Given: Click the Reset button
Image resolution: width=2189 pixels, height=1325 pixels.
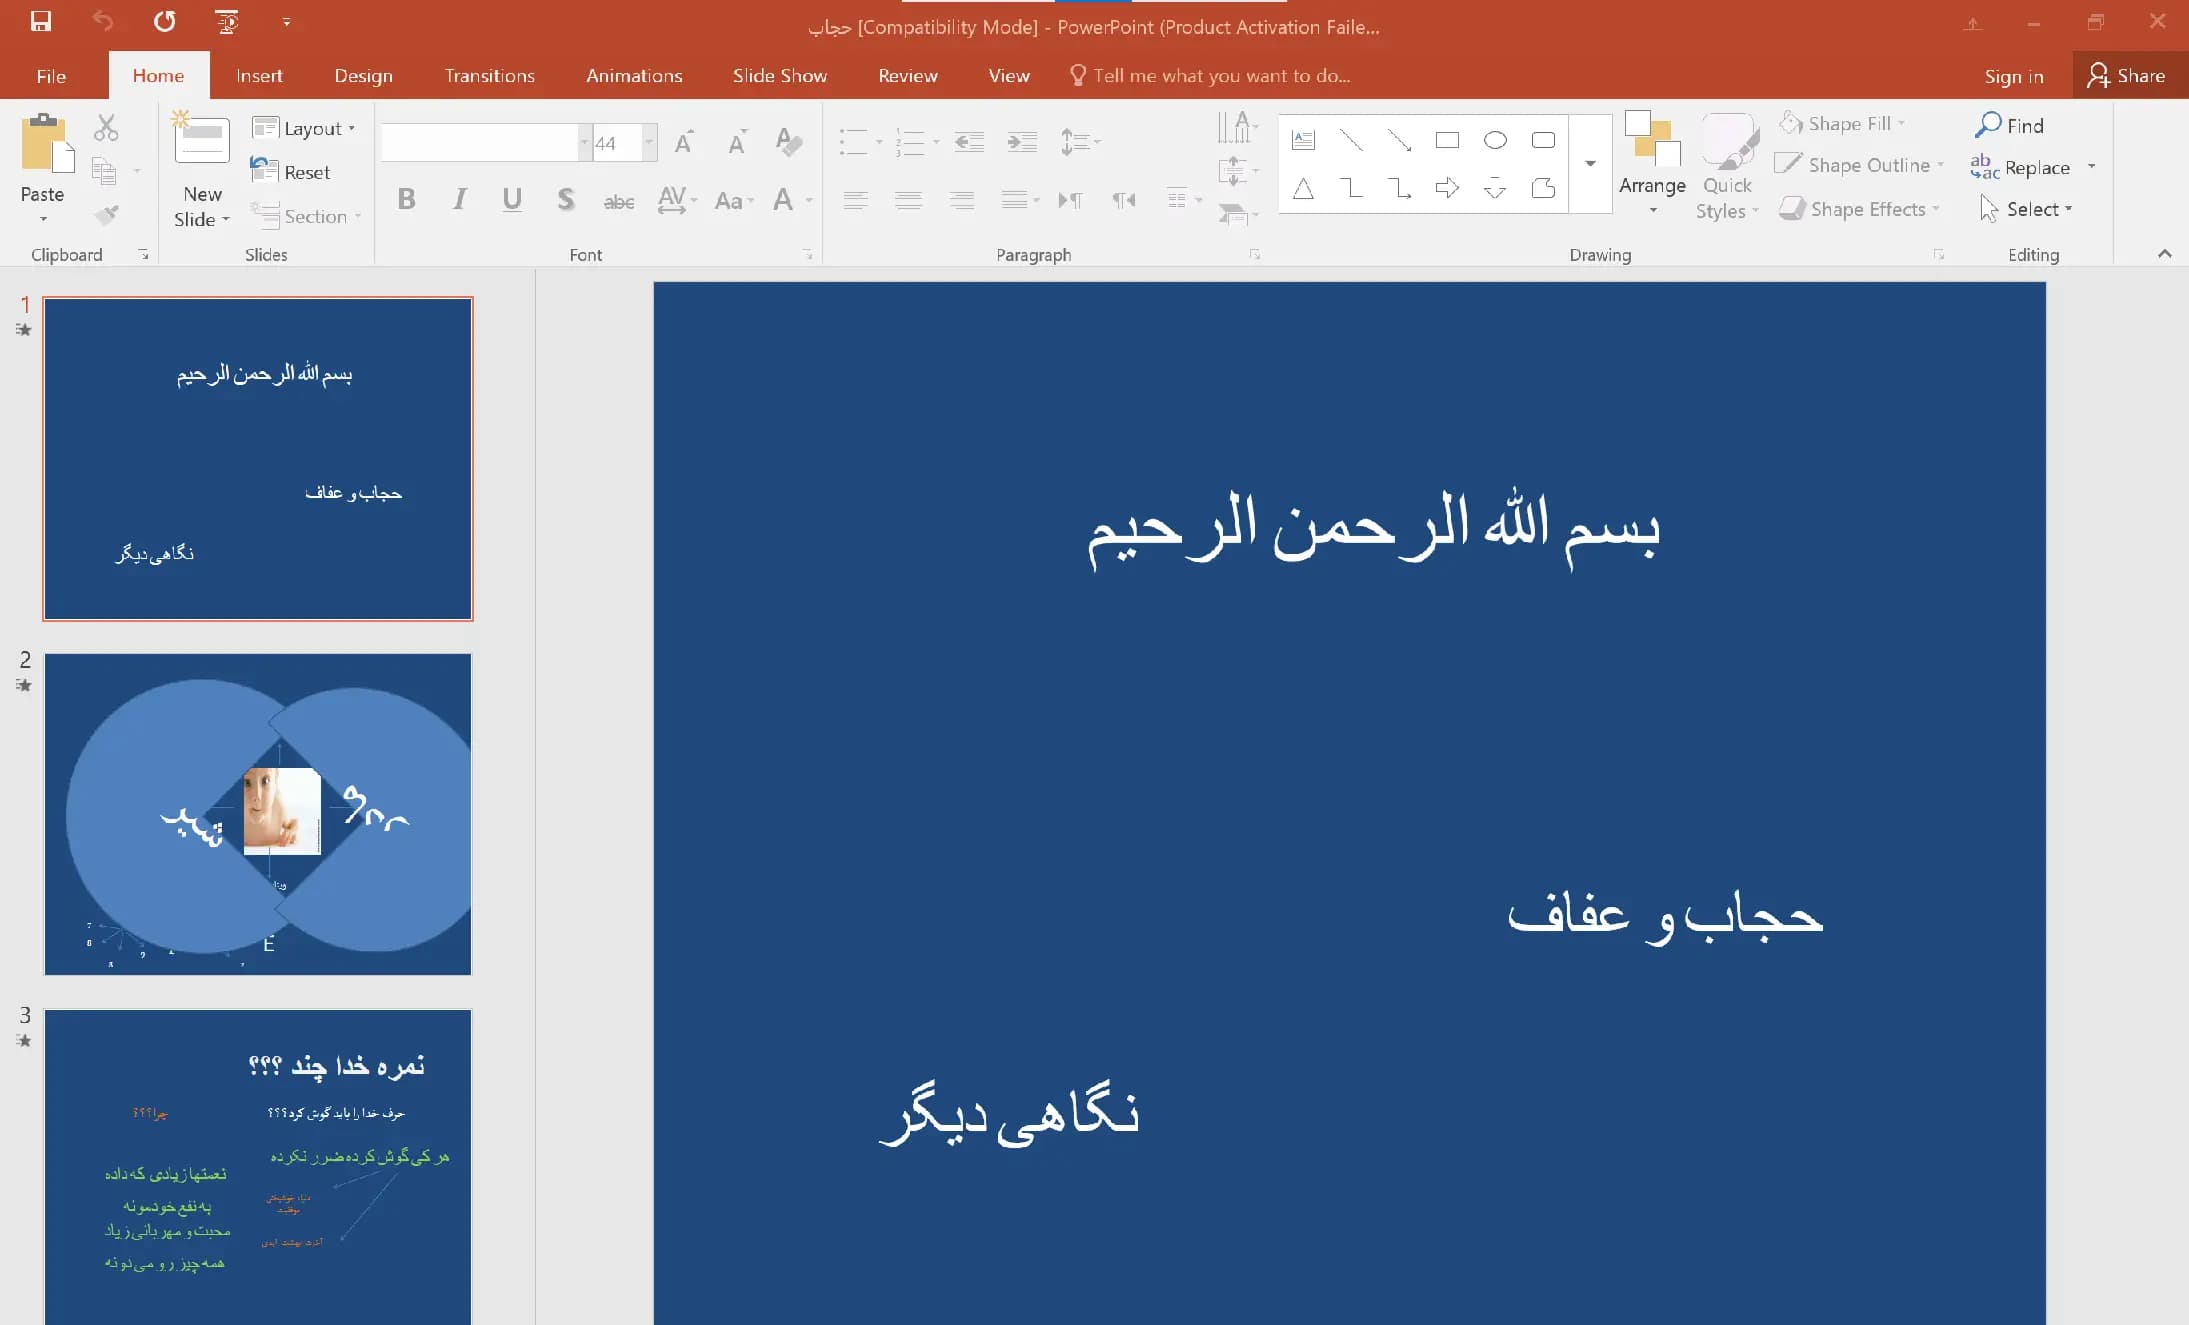Looking at the screenshot, I should (x=290, y=172).
